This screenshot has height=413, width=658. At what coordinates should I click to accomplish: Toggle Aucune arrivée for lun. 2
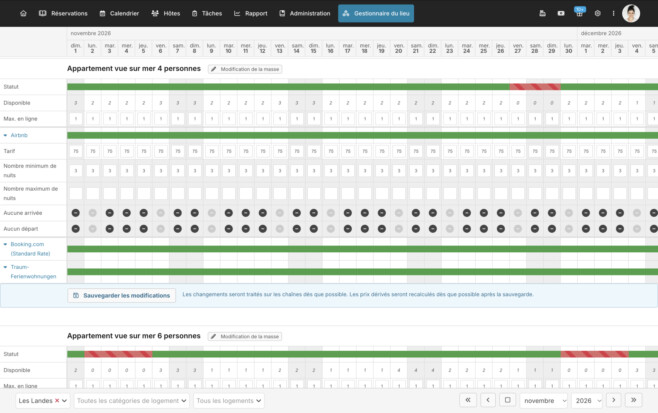click(92, 213)
